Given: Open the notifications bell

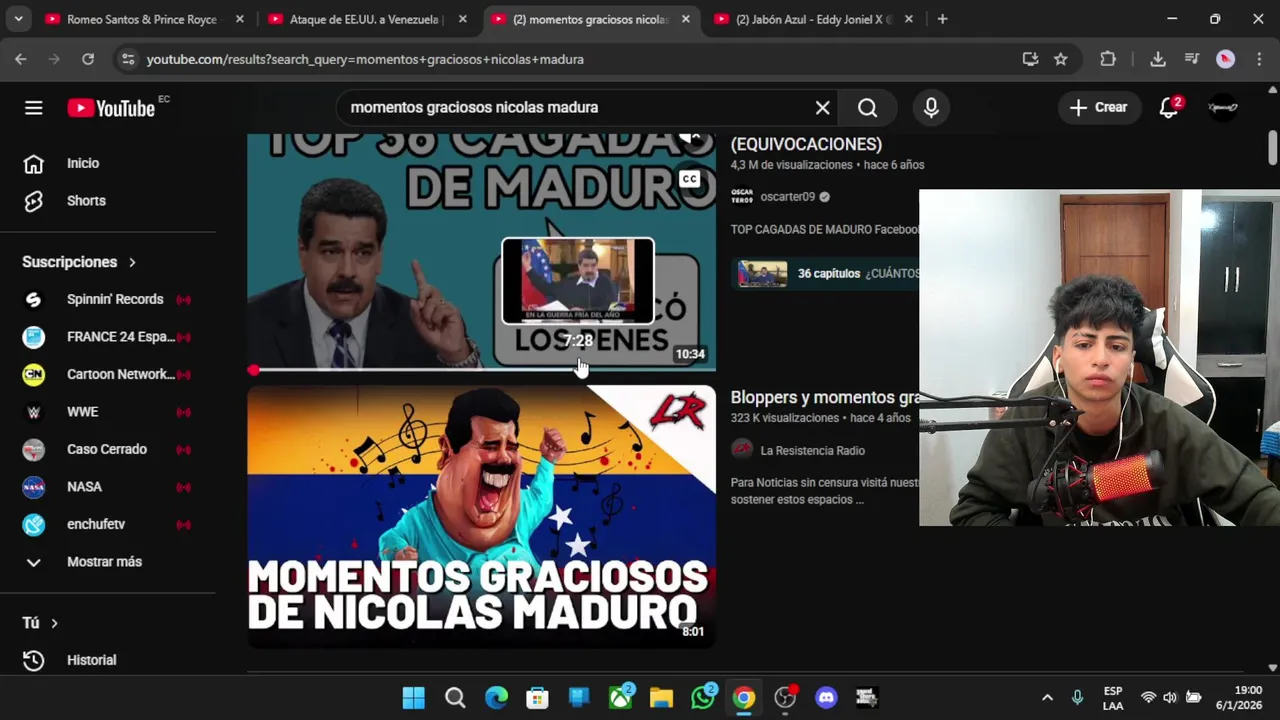Looking at the screenshot, I should tap(1169, 108).
